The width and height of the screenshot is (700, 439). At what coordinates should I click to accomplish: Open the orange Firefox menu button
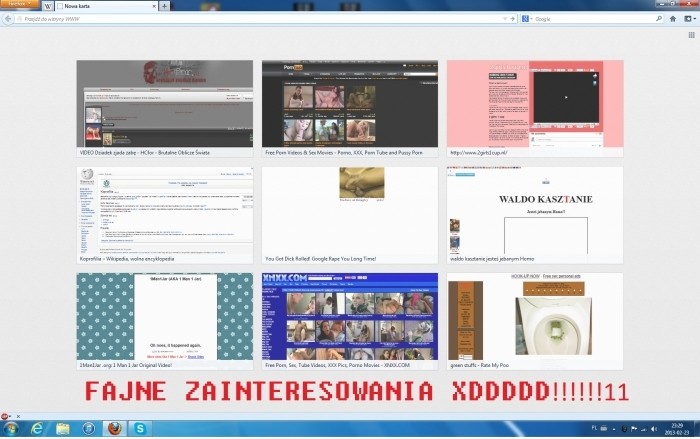[x=19, y=6]
